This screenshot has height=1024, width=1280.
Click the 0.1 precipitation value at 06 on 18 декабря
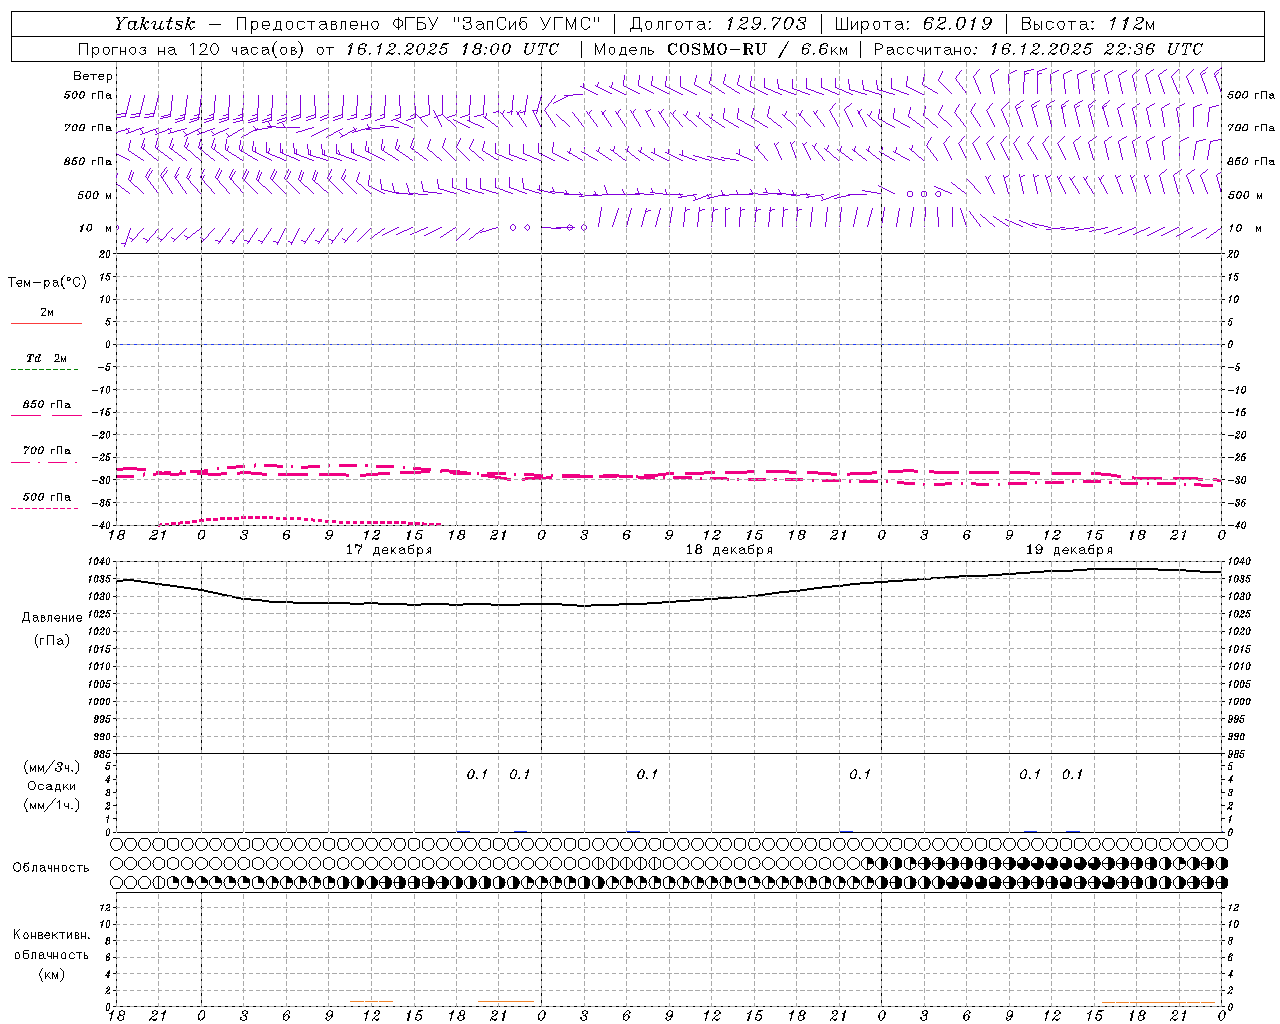(x=647, y=774)
